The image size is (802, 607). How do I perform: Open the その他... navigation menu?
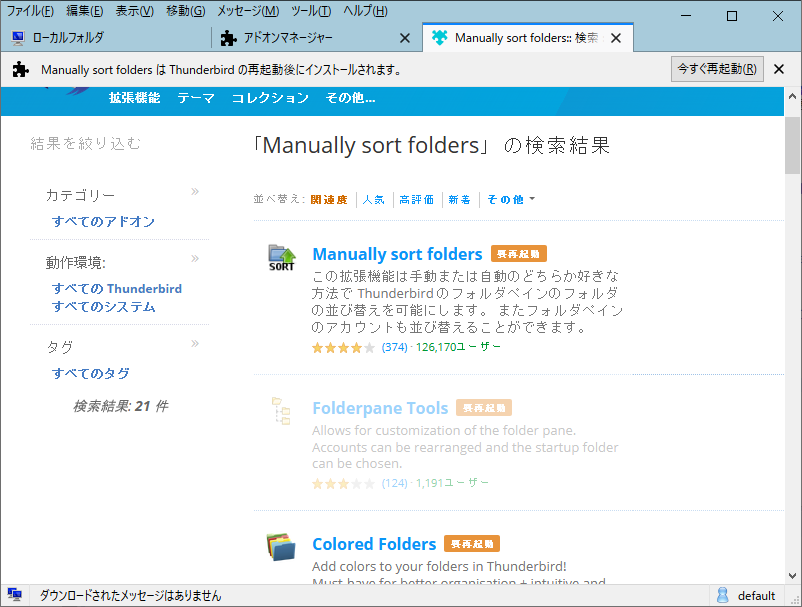(x=350, y=98)
